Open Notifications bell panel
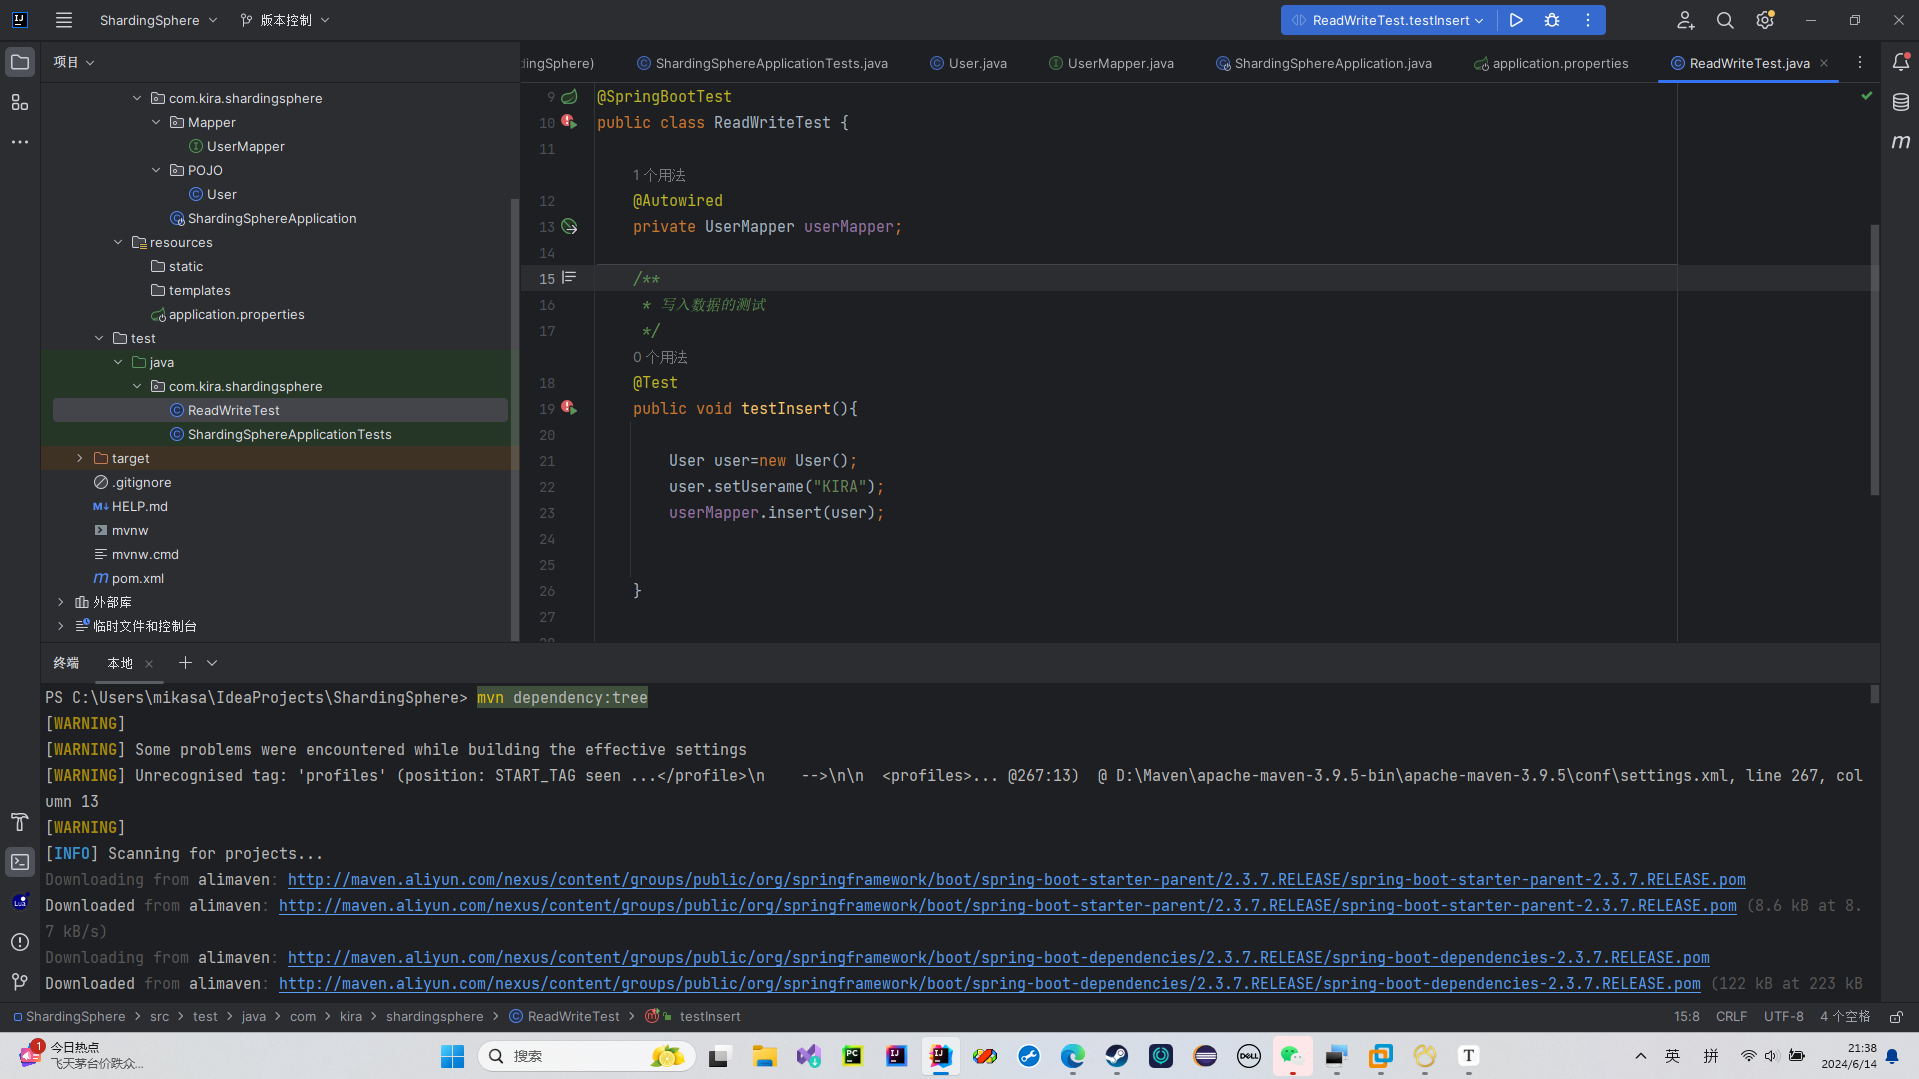 point(1901,62)
